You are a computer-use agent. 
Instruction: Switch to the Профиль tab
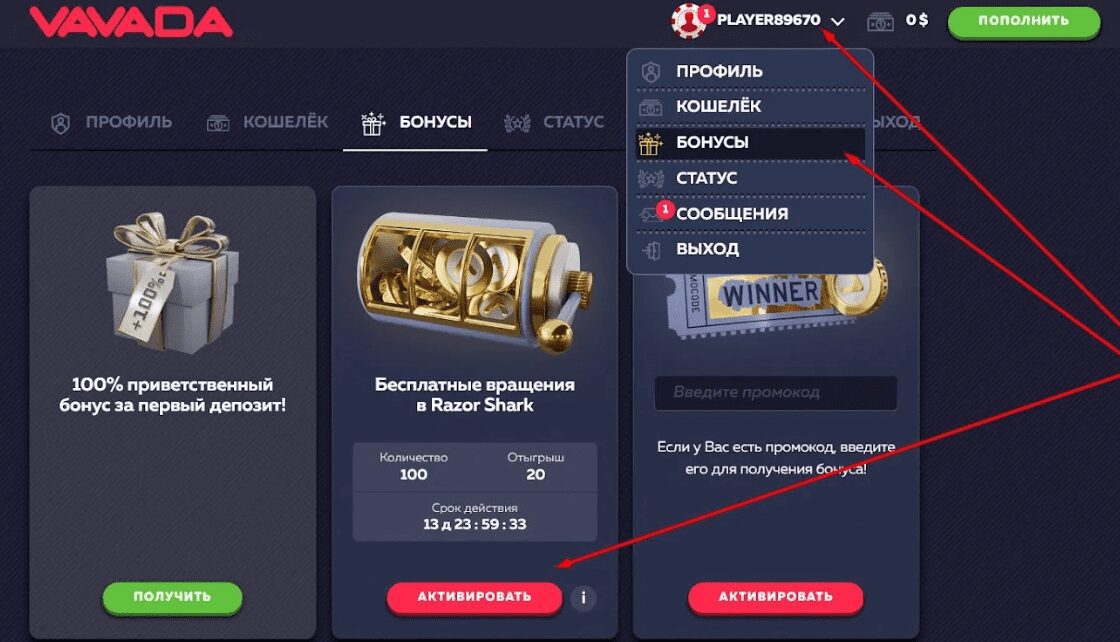pyautogui.click(x=112, y=123)
